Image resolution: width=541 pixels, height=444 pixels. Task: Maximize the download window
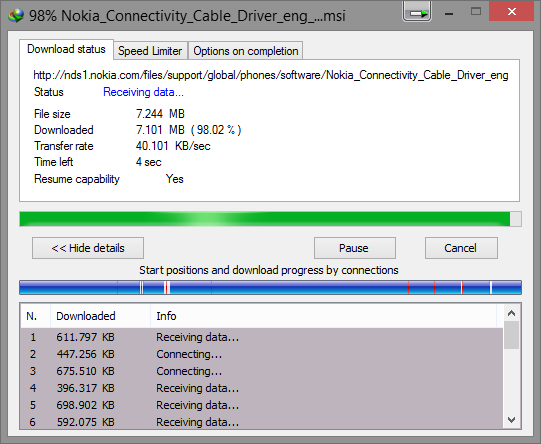point(476,12)
